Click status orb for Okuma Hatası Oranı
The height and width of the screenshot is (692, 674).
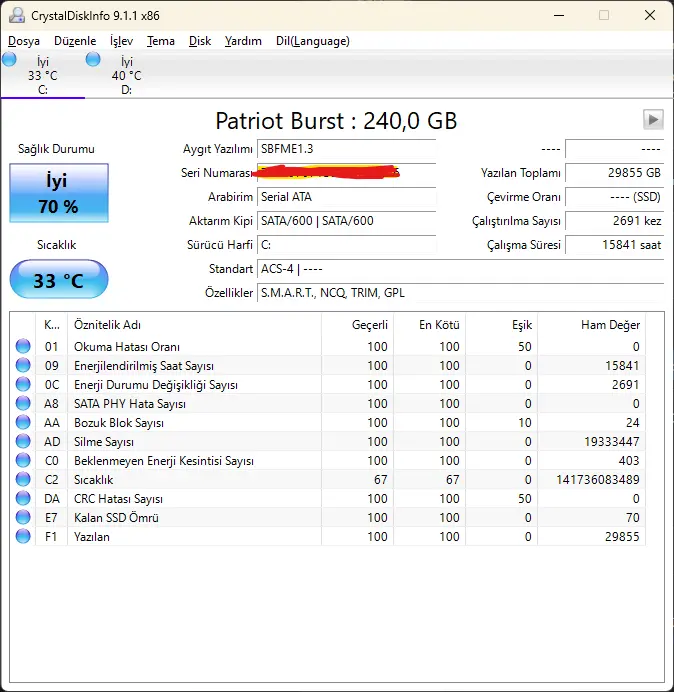pos(23,346)
